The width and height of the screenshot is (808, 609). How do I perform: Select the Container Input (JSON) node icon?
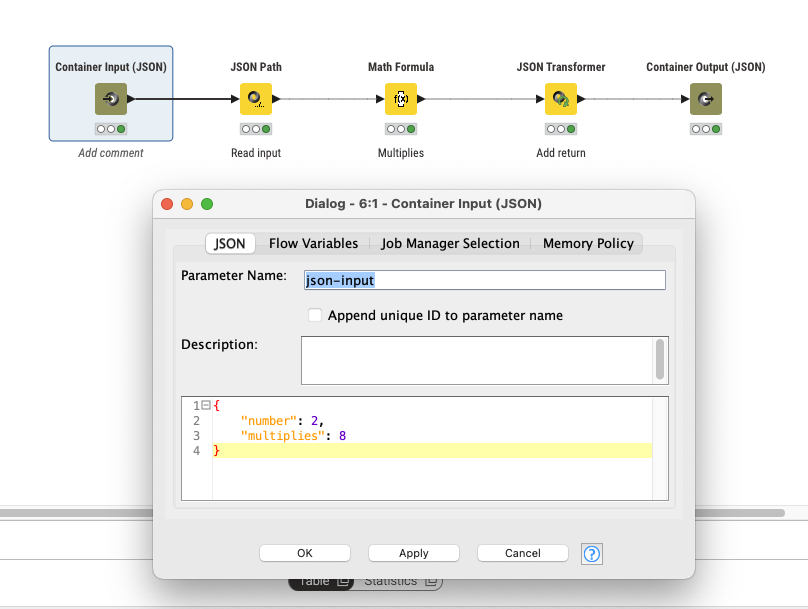(x=110, y=99)
